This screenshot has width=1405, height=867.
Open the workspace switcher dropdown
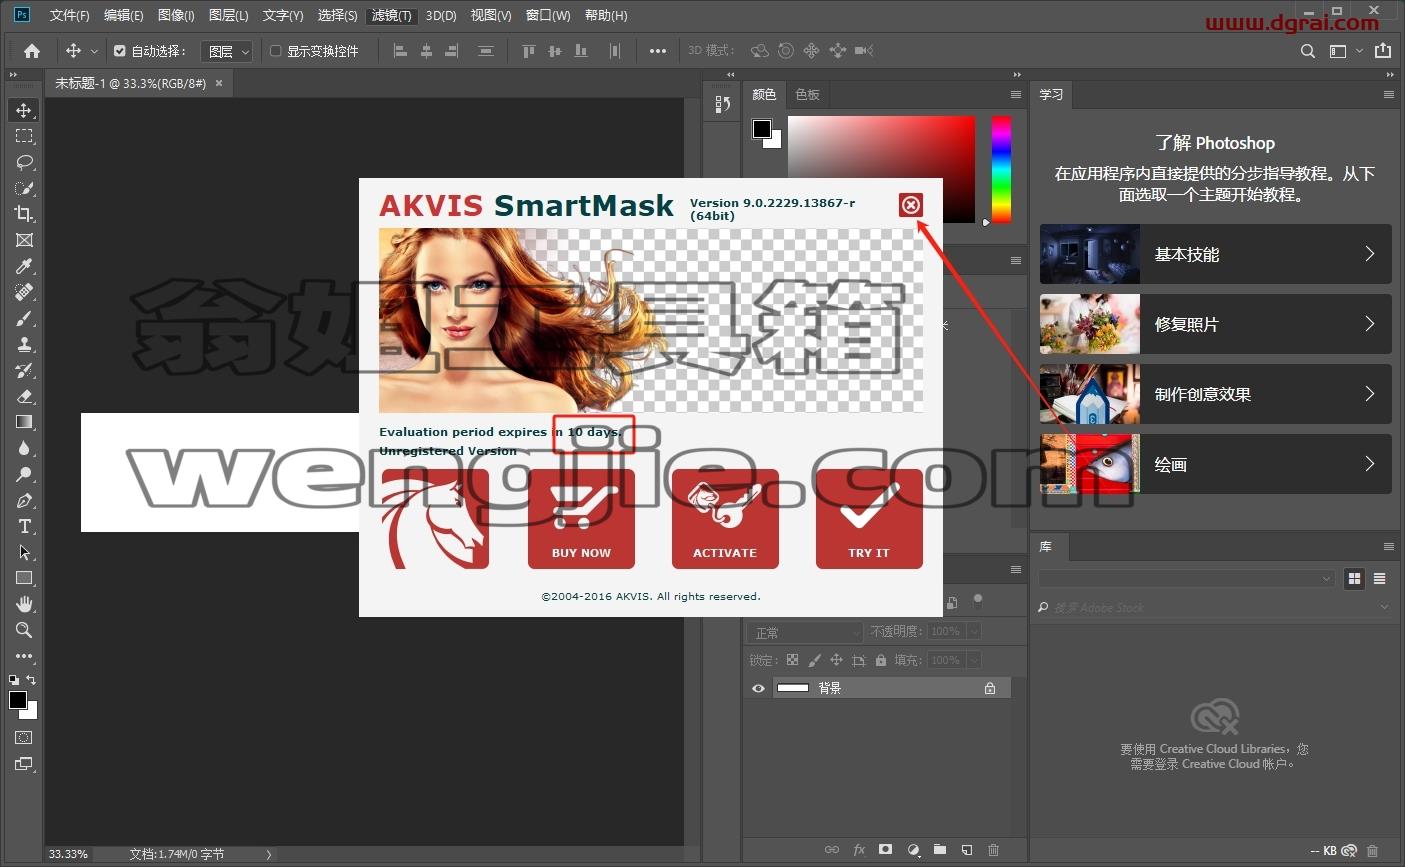point(1345,51)
